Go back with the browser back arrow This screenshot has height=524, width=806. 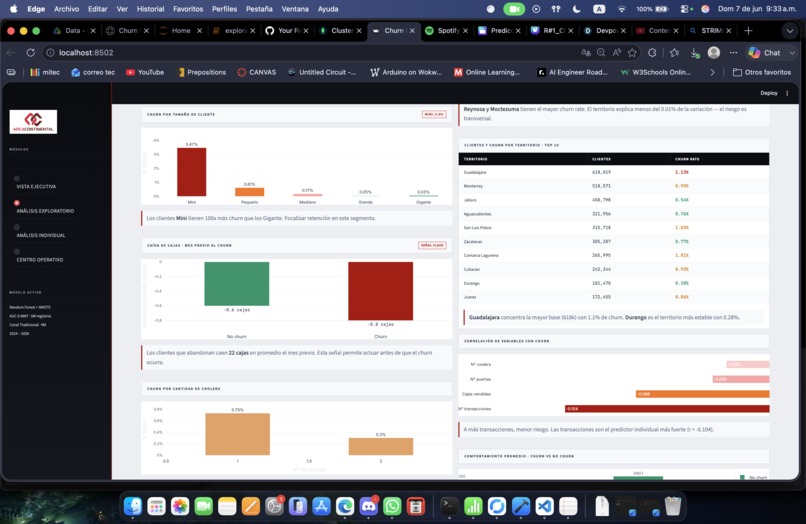coord(11,52)
